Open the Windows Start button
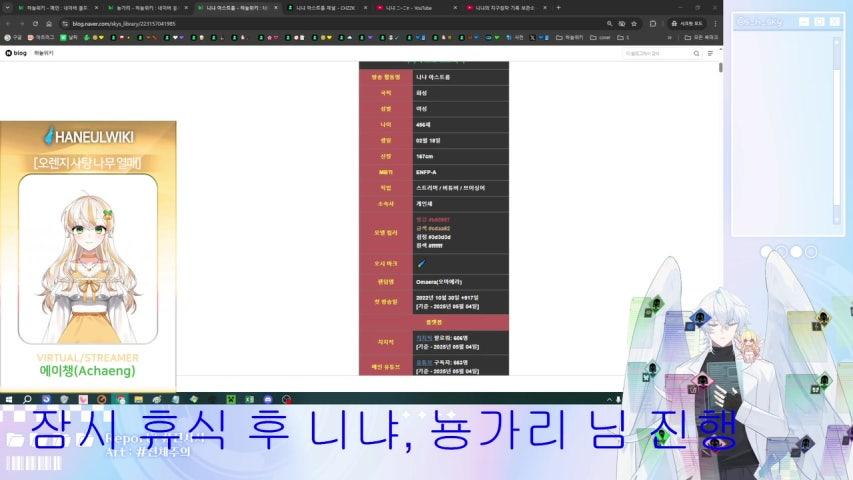The image size is (853, 480). (9, 399)
